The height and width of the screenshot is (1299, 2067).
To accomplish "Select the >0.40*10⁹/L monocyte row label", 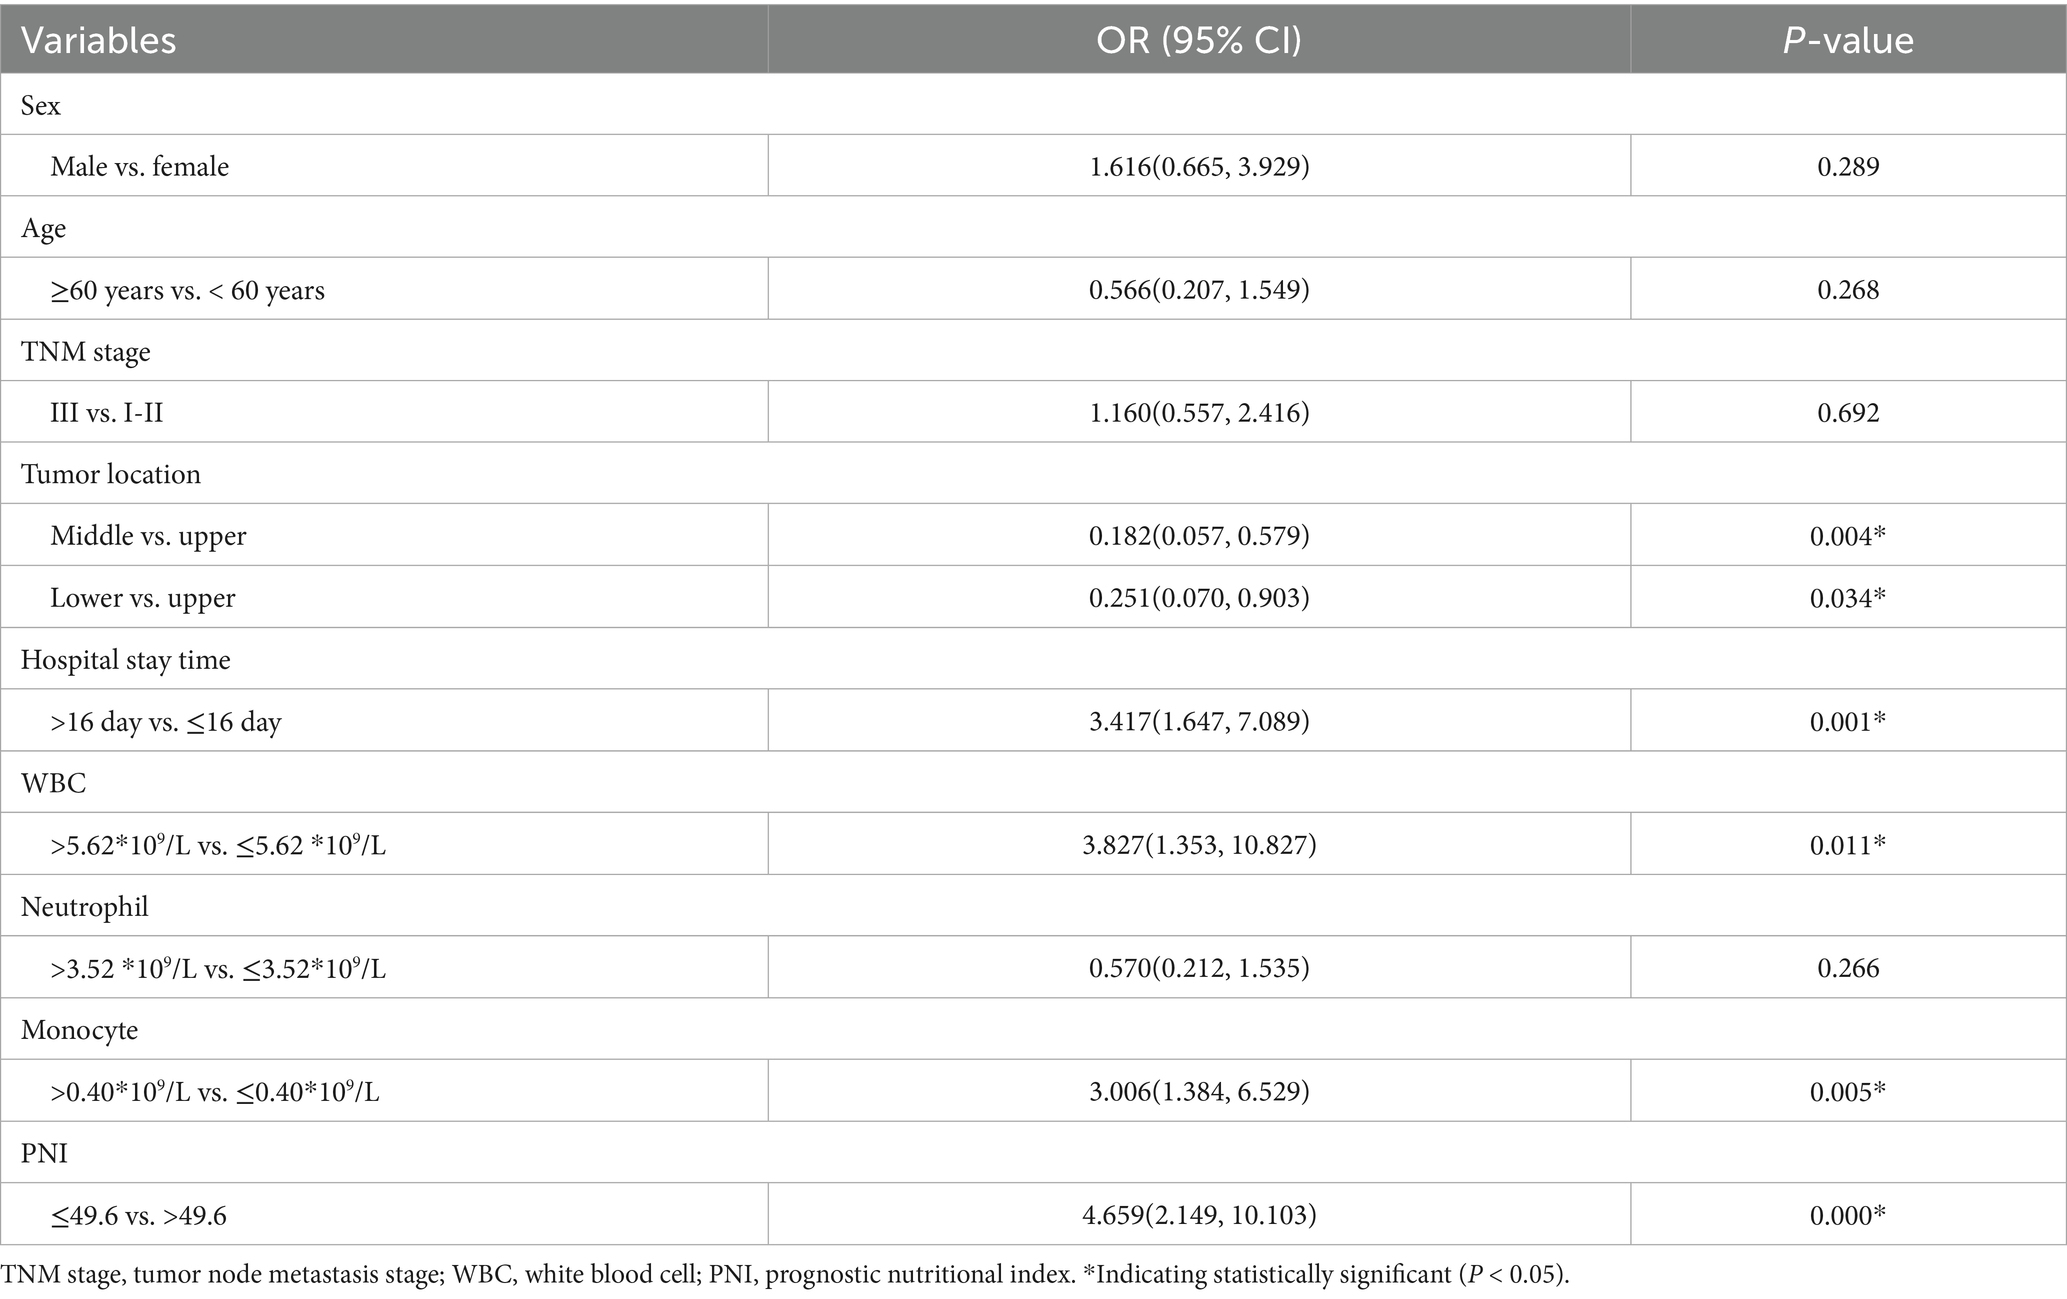I will [x=214, y=1091].
